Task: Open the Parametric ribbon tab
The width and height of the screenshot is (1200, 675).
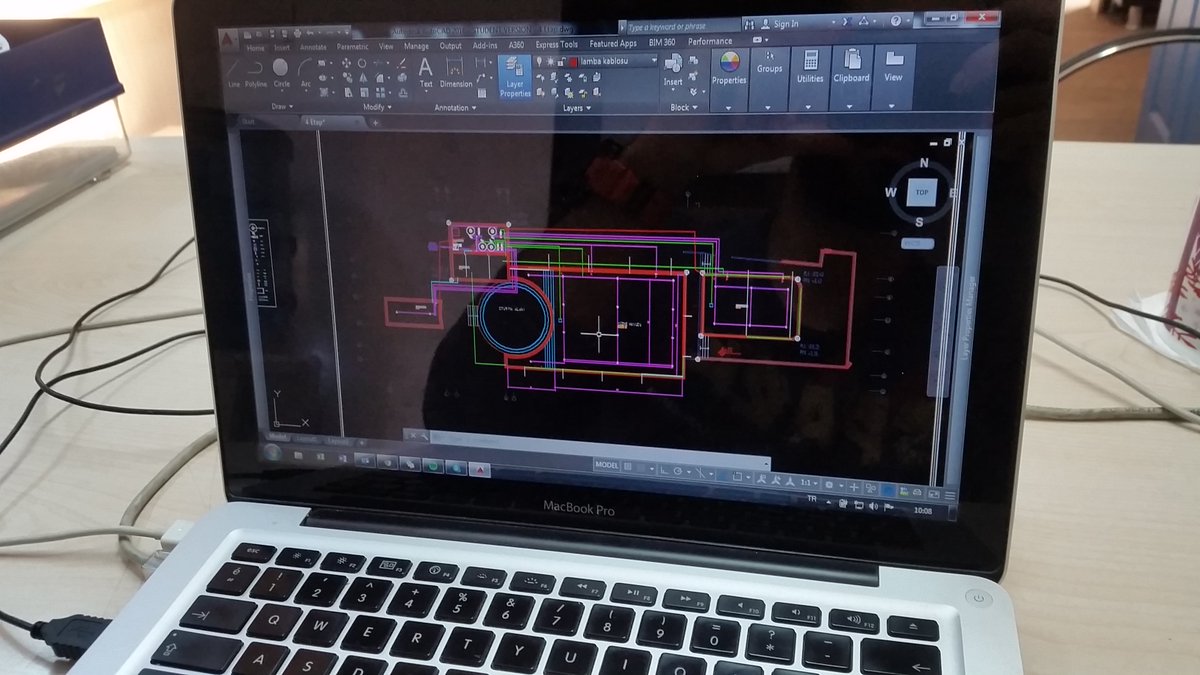Action: point(352,46)
